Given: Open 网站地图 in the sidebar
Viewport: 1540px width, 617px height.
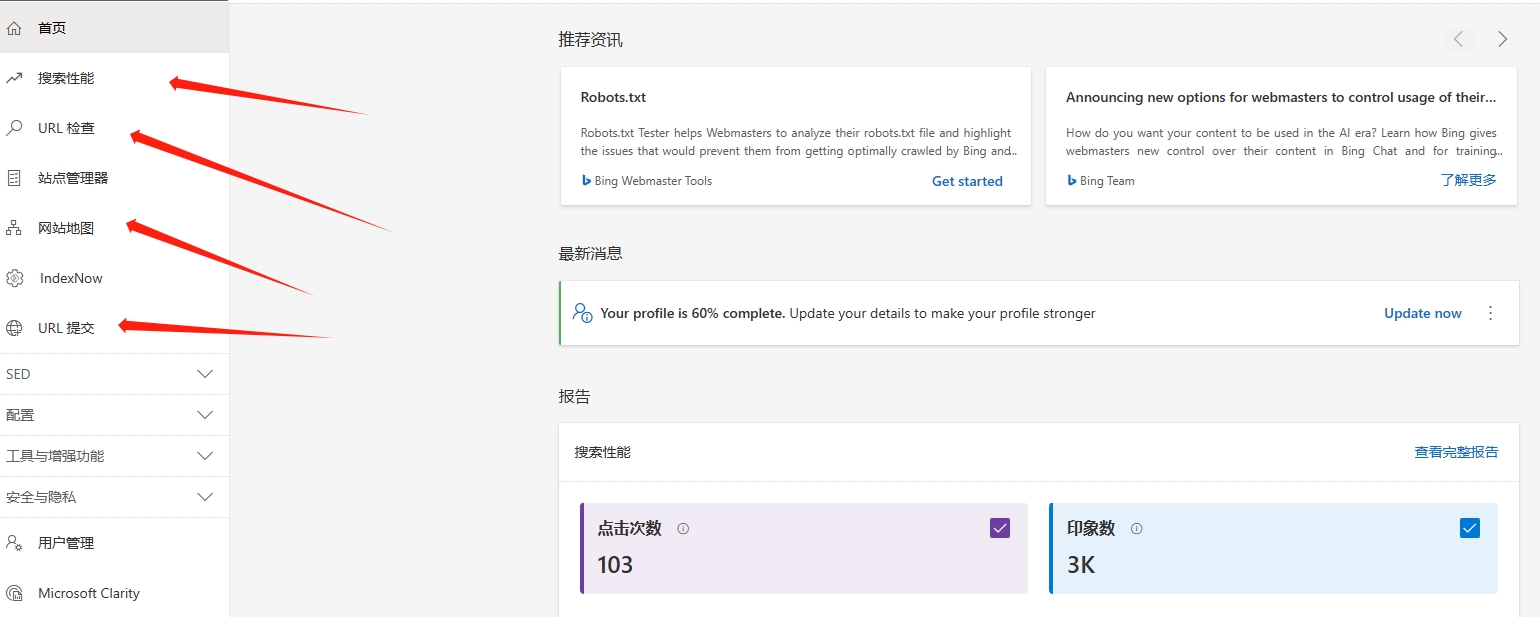Looking at the screenshot, I should [114, 228].
